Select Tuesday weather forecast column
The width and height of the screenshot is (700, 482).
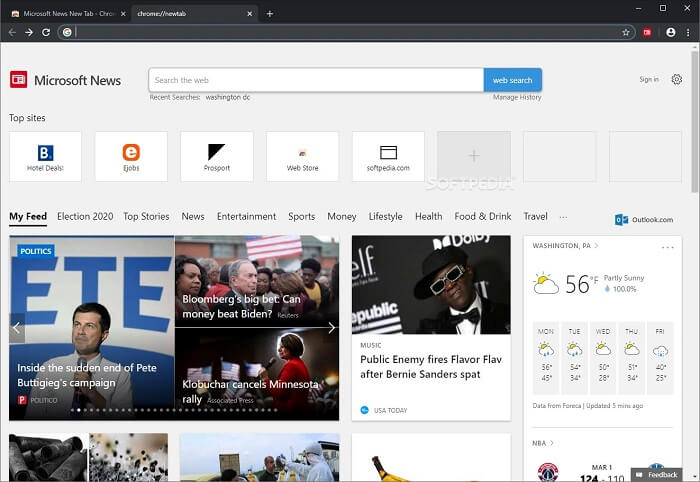[574, 357]
